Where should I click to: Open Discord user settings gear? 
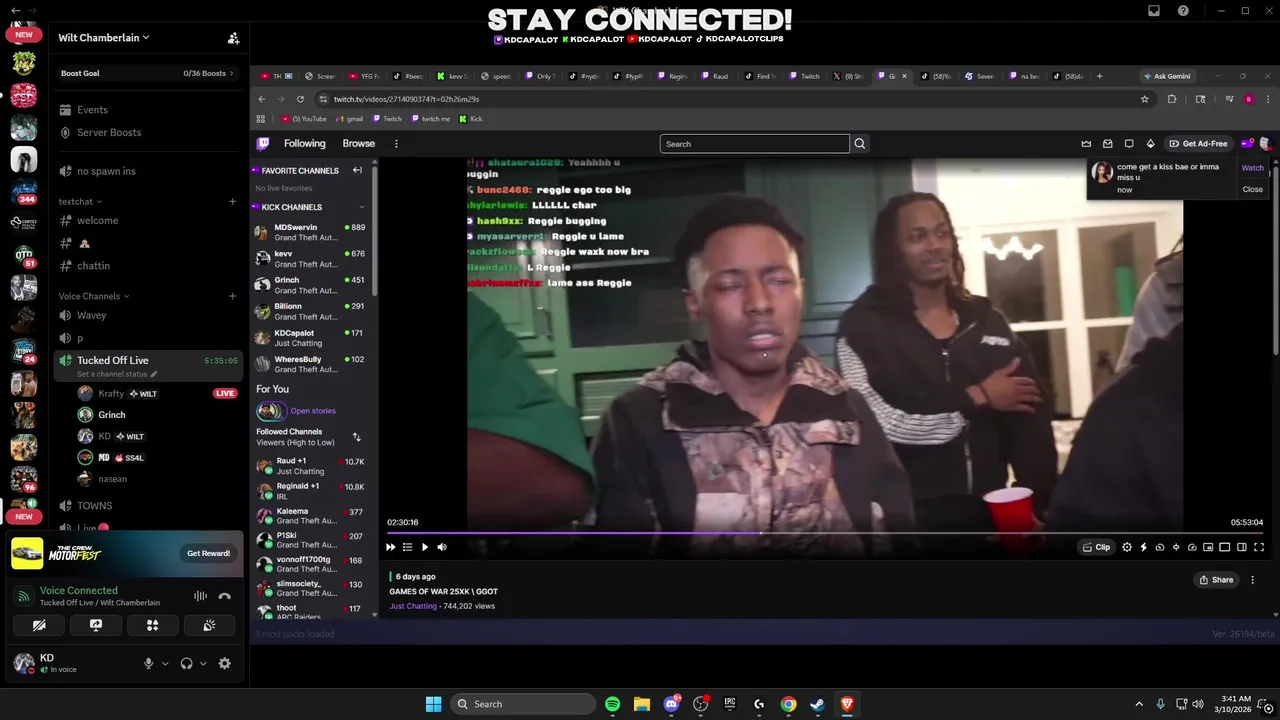225,663
